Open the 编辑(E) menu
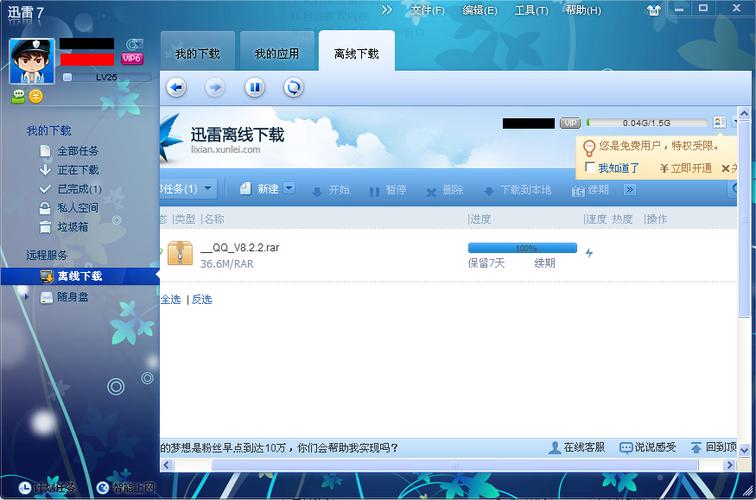Screen dimensions: 756x500 480,10
